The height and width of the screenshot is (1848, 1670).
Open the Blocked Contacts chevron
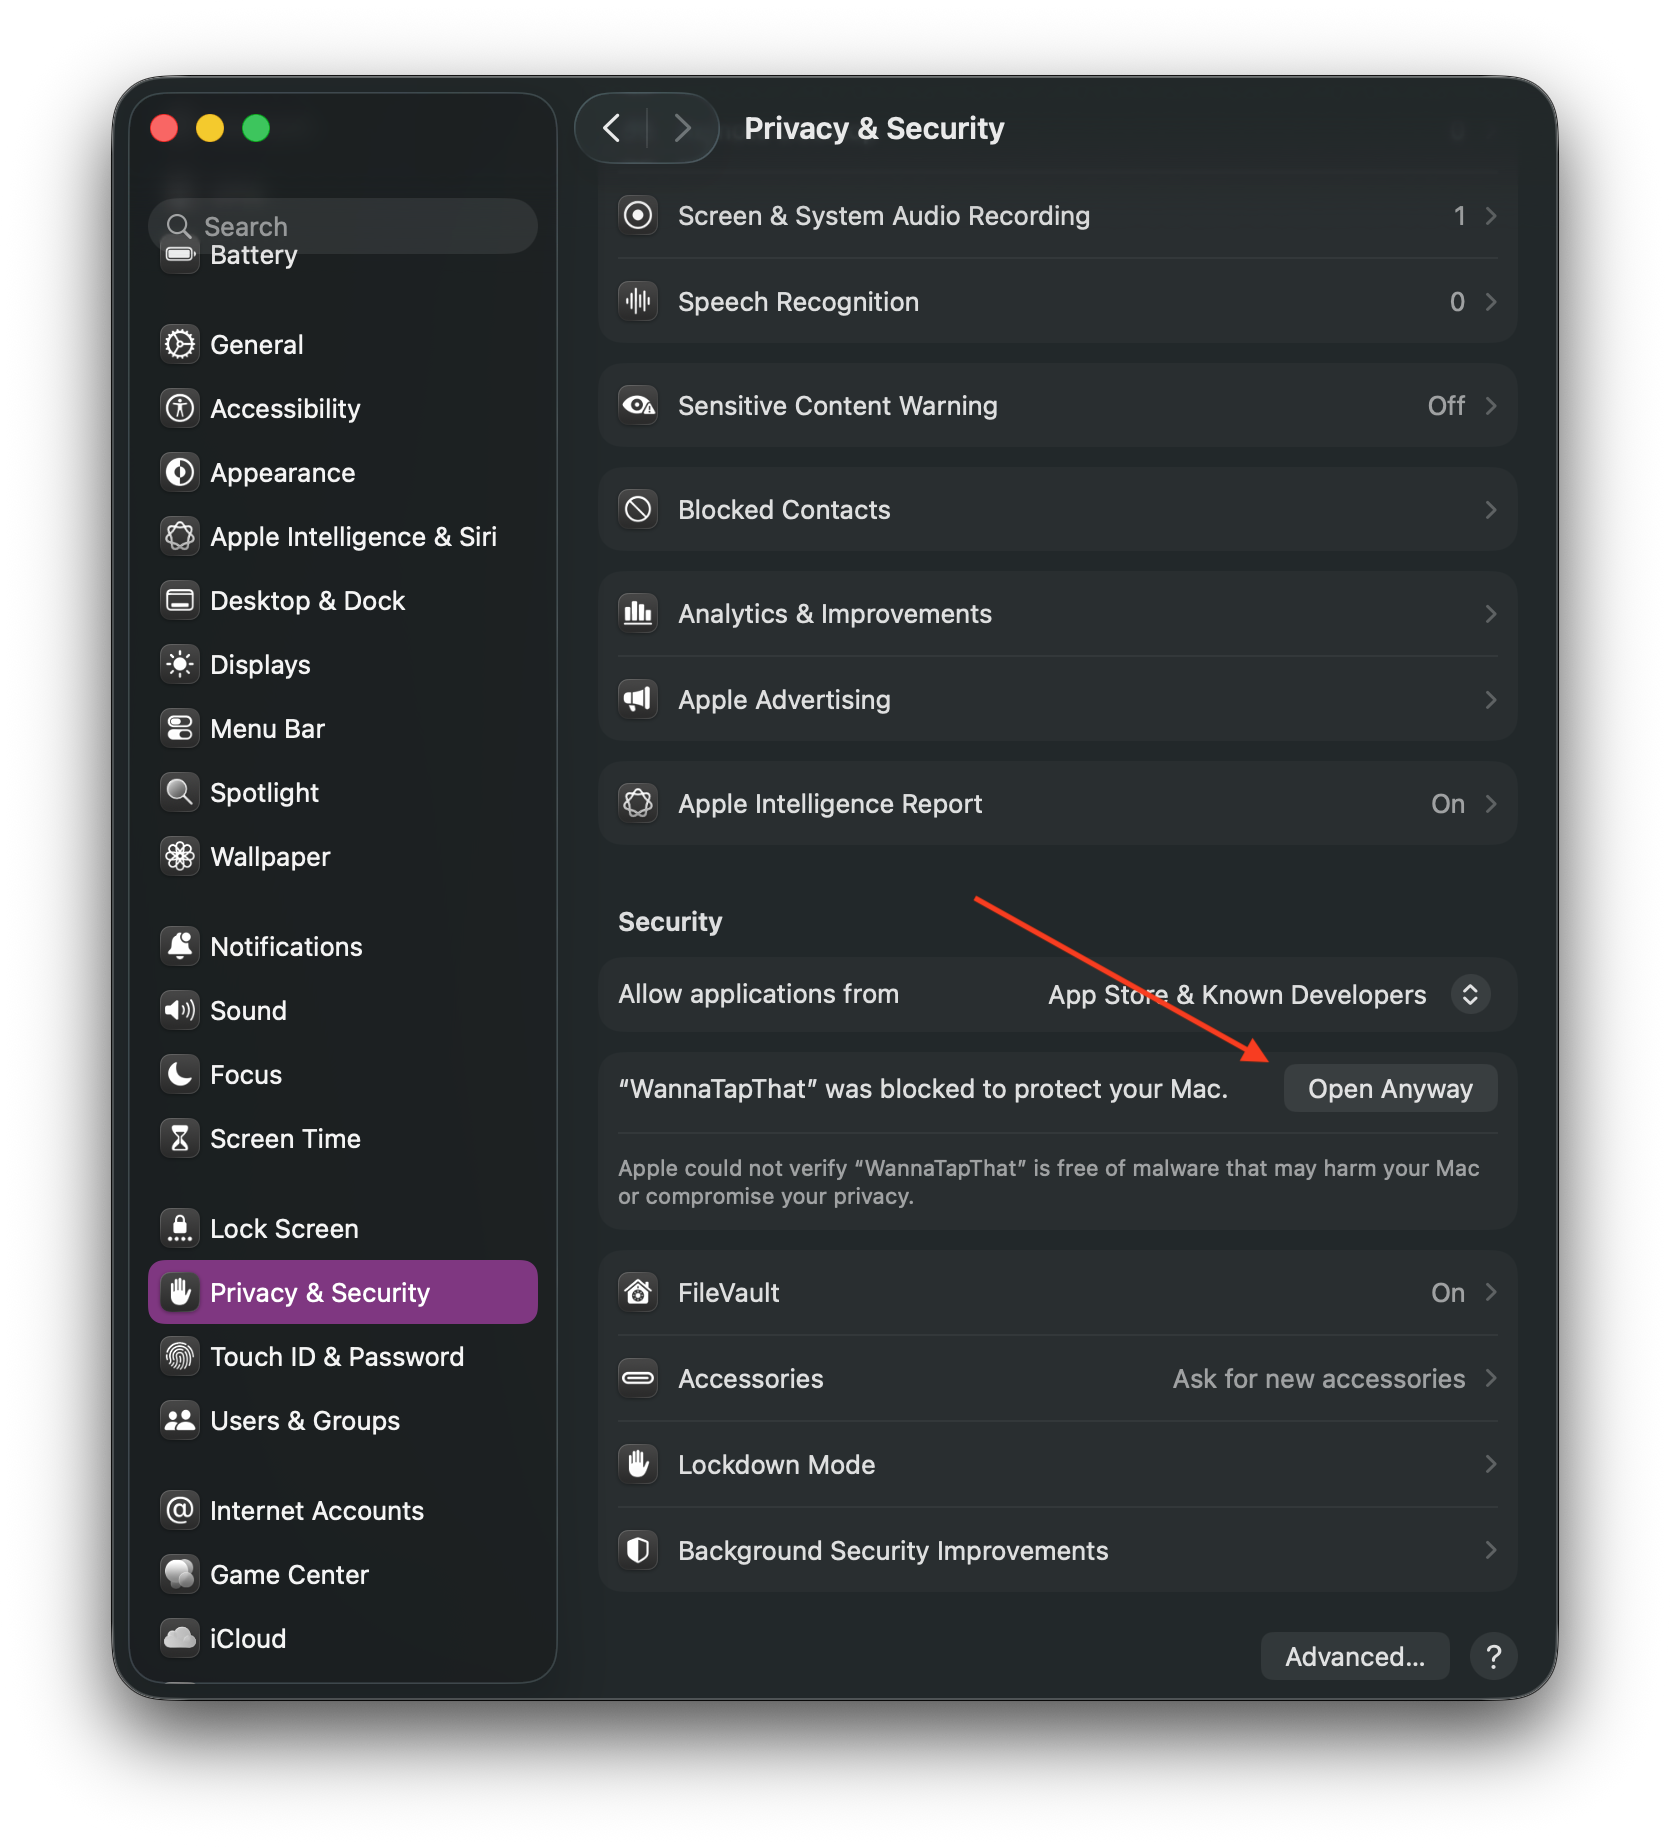pos(1491,510)
